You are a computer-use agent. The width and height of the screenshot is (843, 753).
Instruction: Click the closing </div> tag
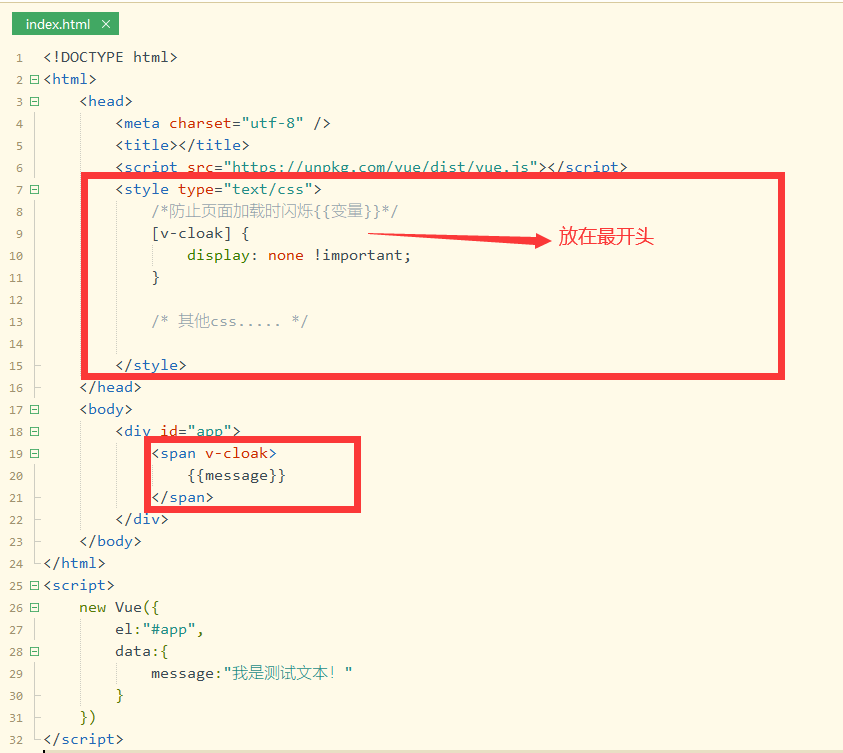click(142, 520)
